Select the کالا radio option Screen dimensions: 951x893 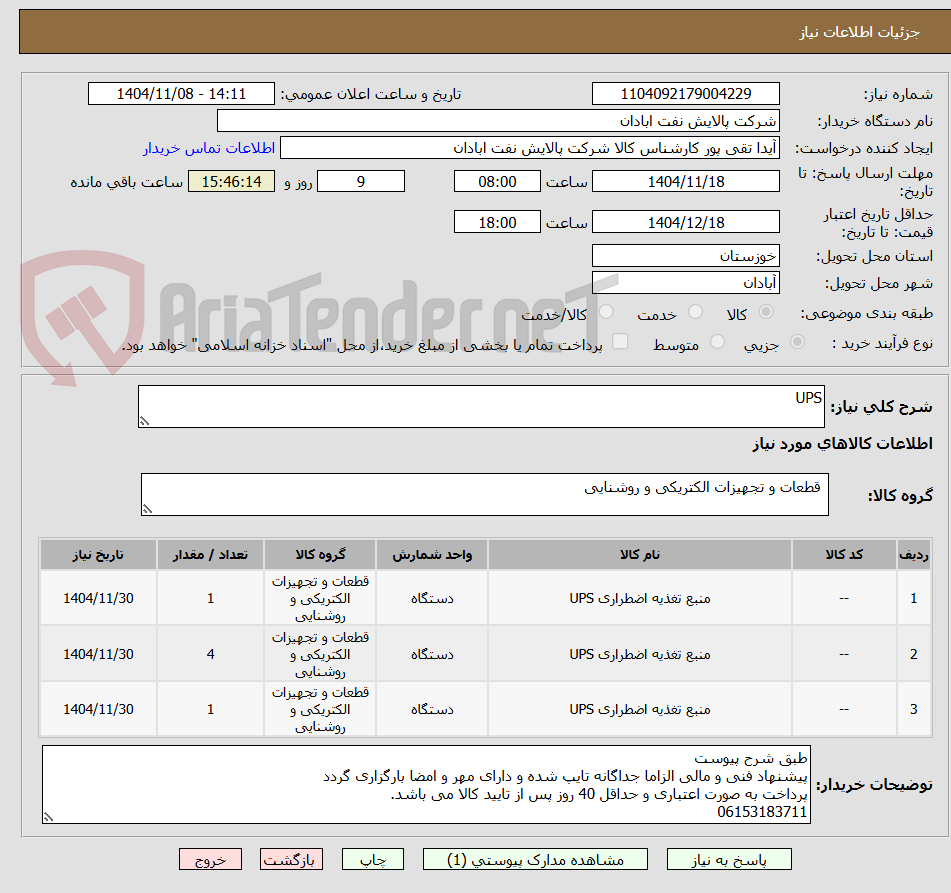(766, 312)
